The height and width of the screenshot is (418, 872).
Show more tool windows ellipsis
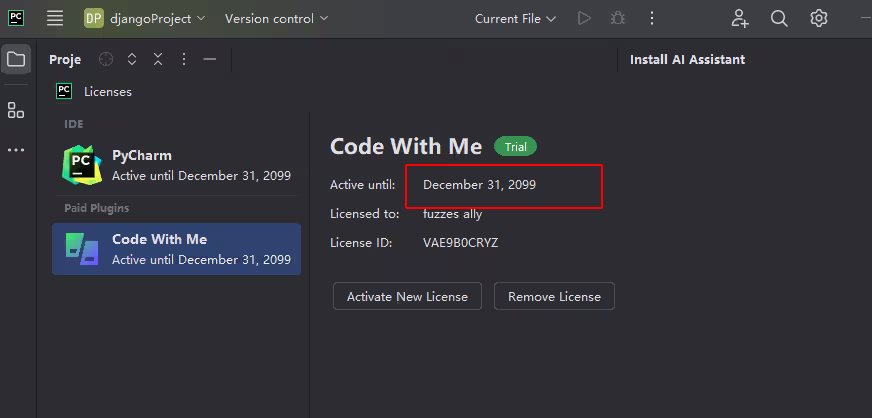pos(16,150)
